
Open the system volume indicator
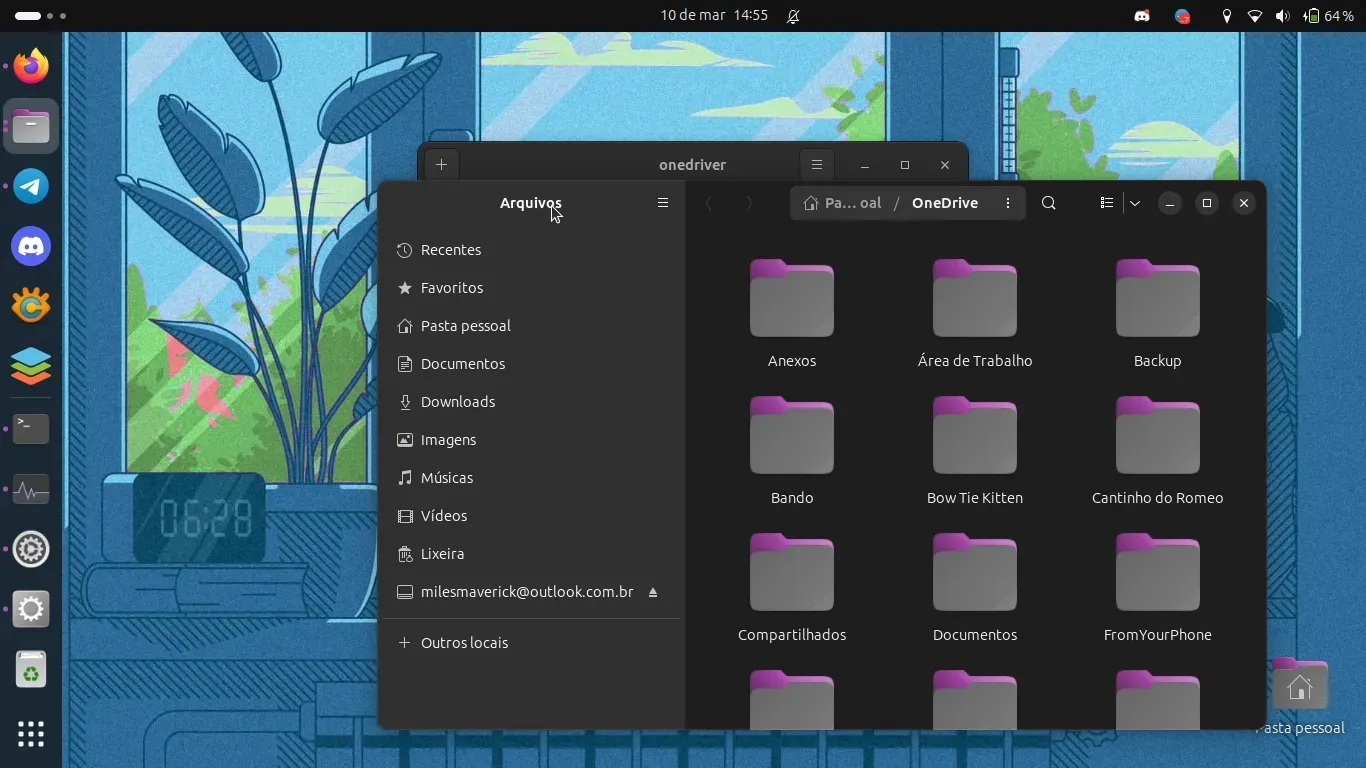[x=1282, y=16]
